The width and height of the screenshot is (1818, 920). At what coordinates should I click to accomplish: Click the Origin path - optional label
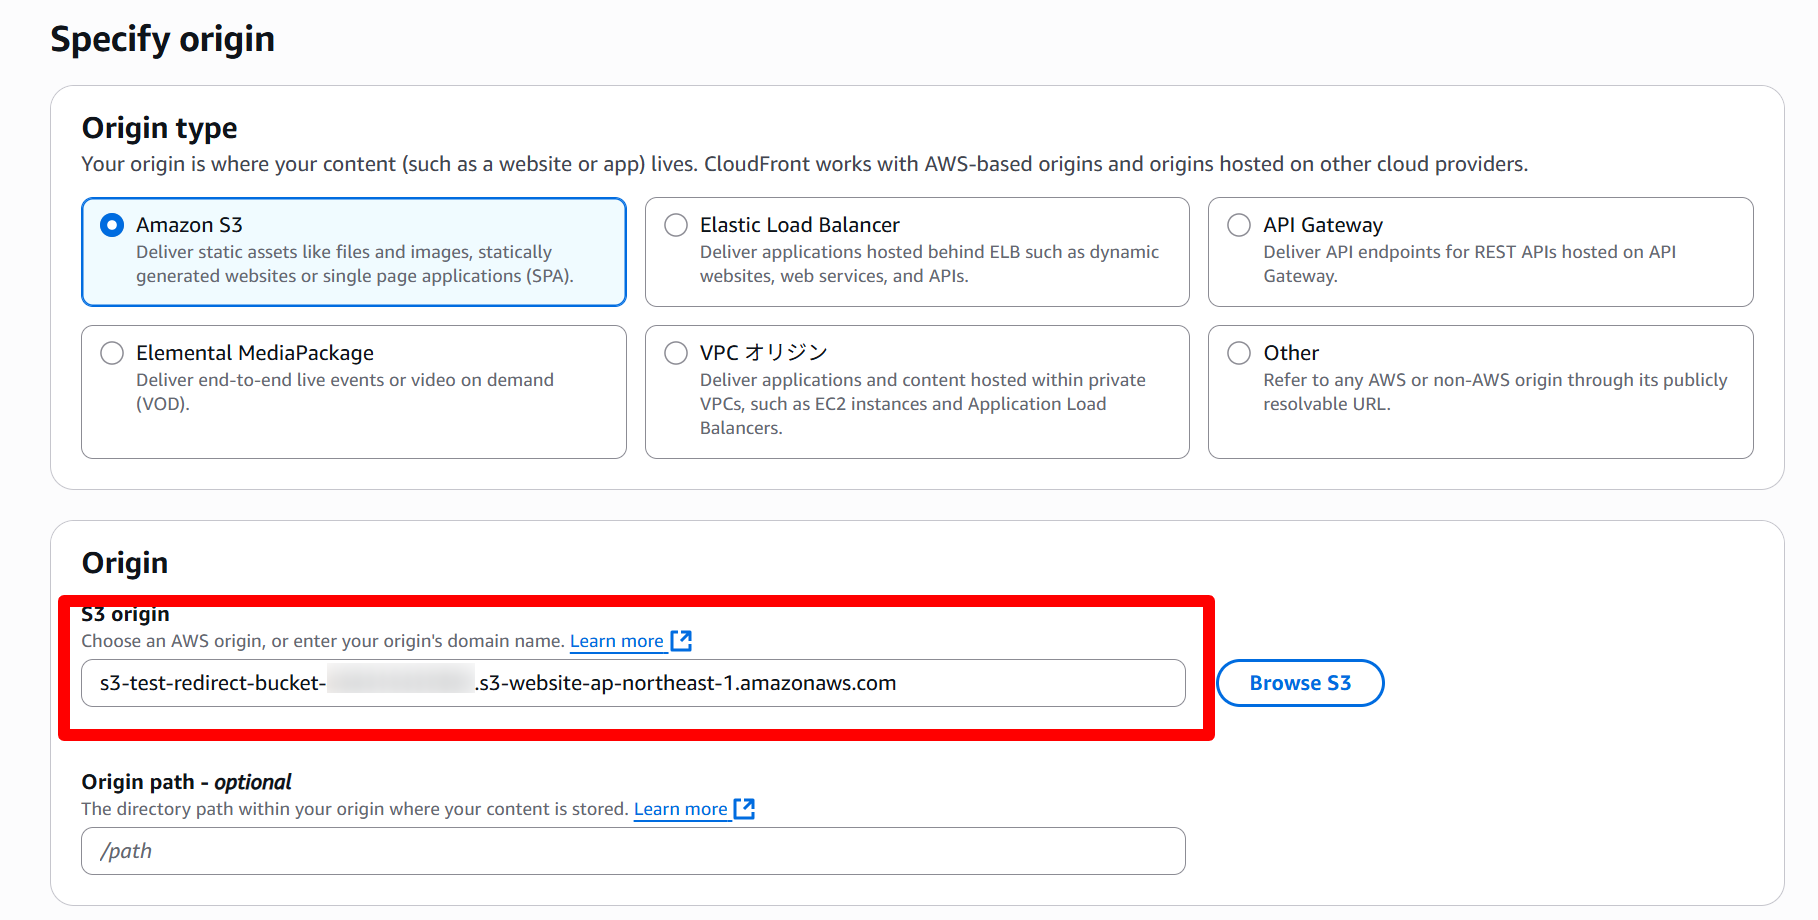click(x=186, y=782)
